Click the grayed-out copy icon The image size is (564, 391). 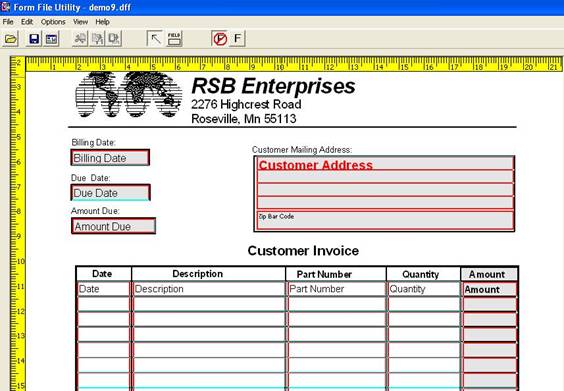click(x=97, y=38)
